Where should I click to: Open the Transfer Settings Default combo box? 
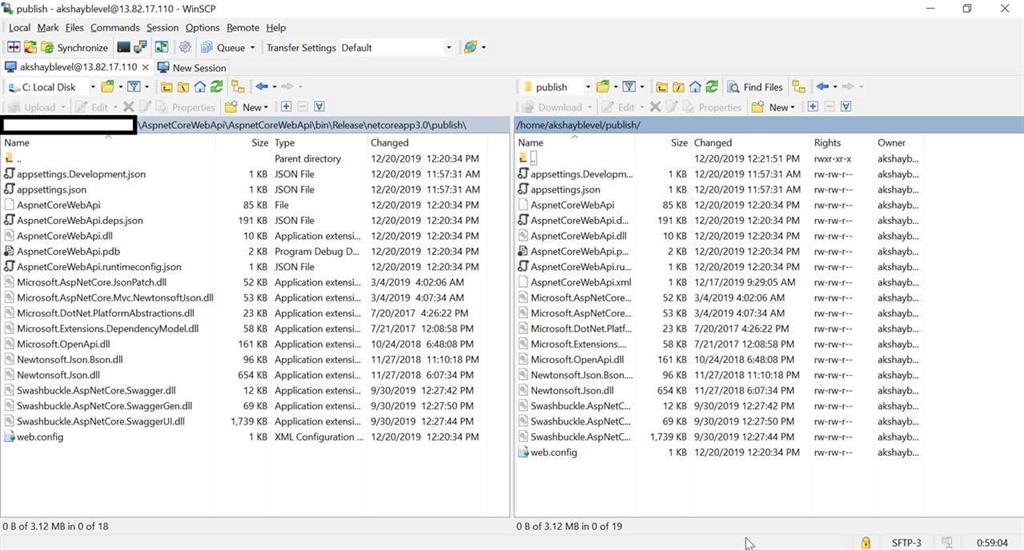(x=396, y=47)
